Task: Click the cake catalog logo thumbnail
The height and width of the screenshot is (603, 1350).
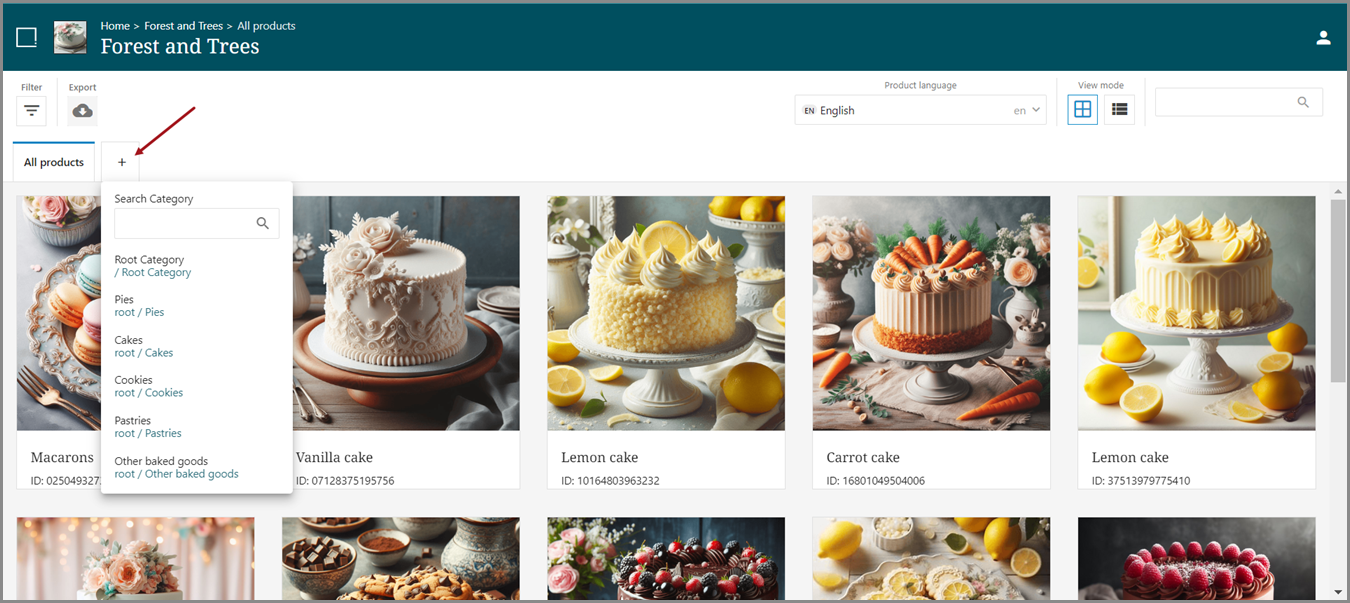Action: pos(70,38)
